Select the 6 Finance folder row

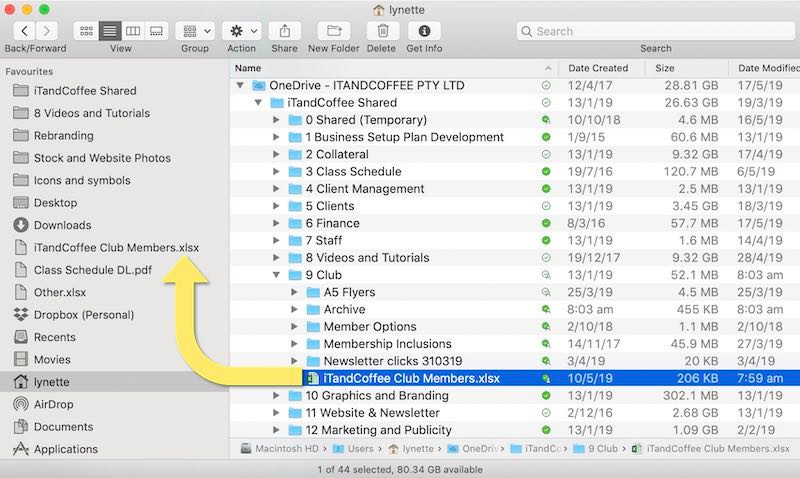515,223
